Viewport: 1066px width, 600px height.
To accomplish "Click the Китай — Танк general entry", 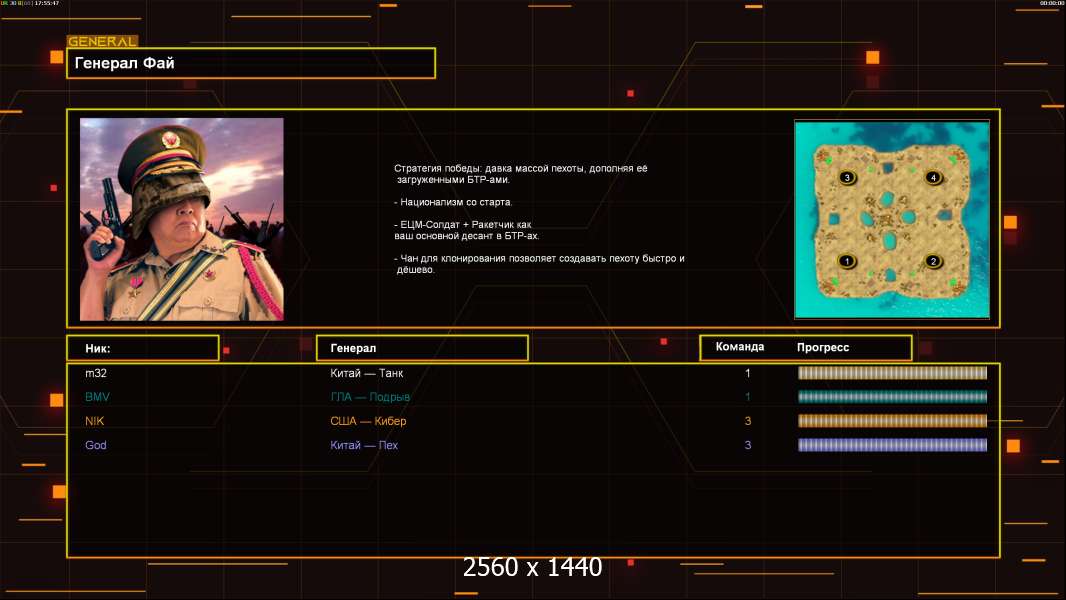I will click(366, 373).
